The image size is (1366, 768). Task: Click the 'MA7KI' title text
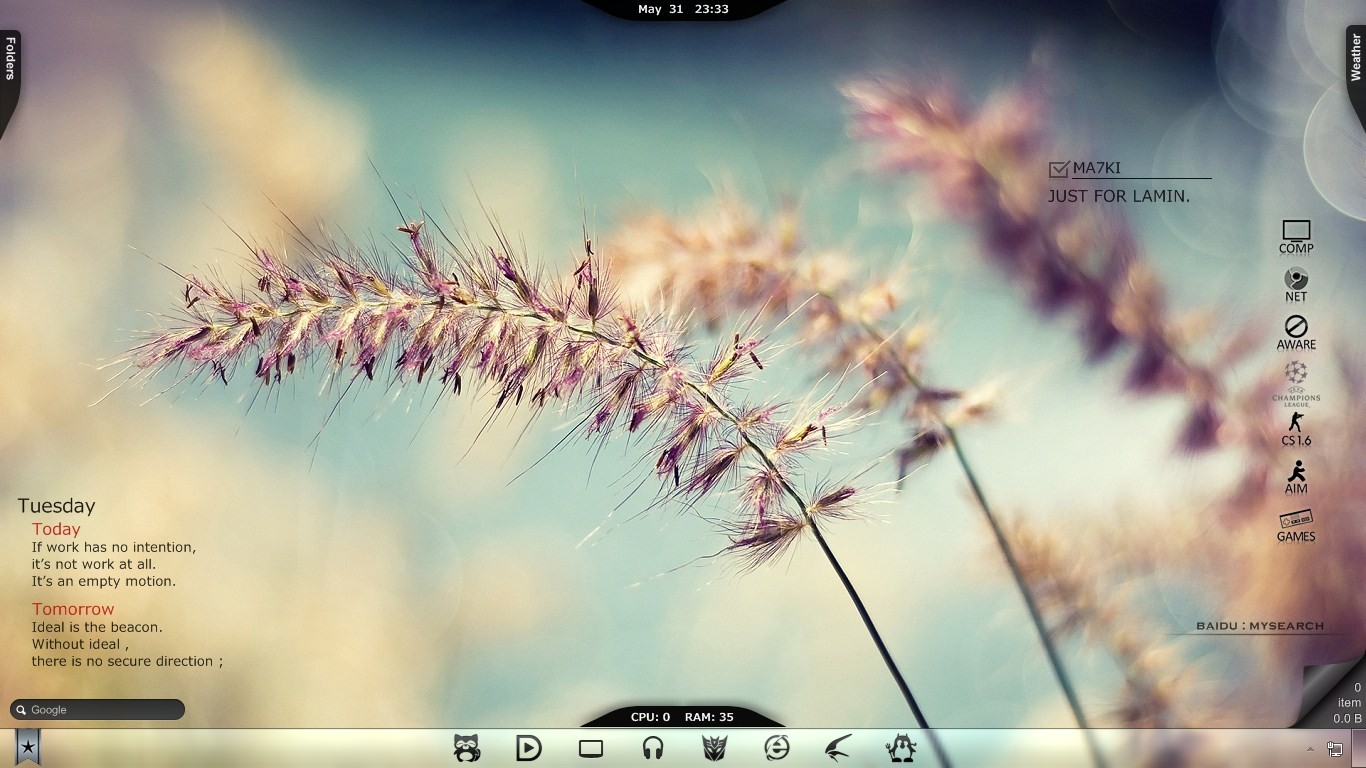(1097, 168)
